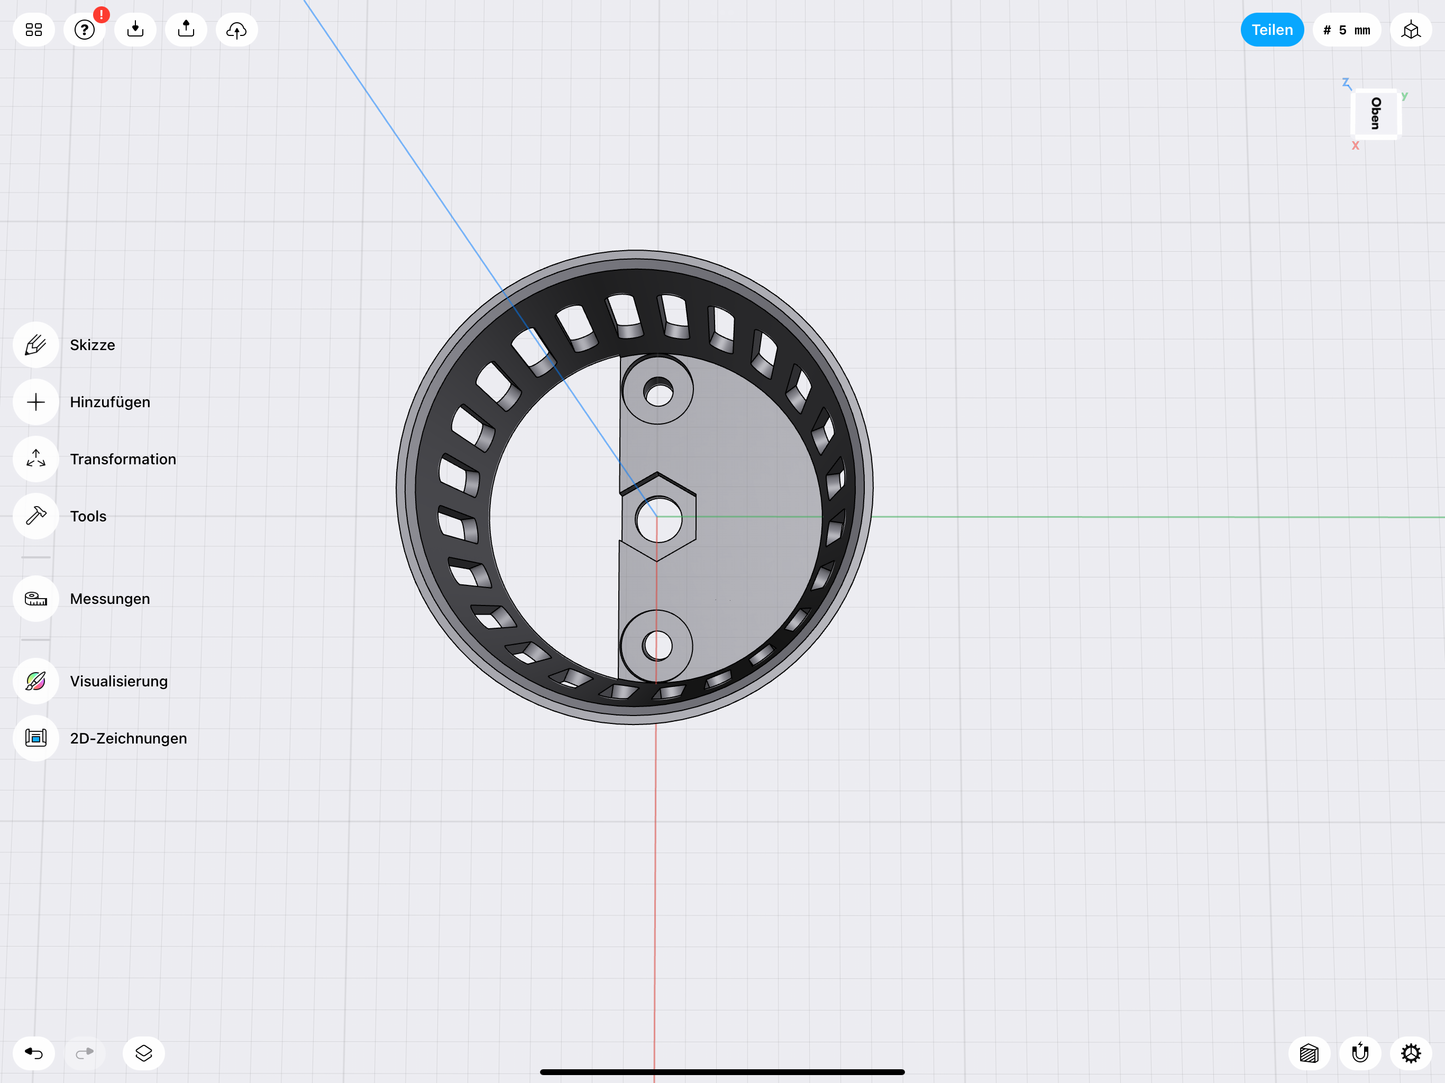Open the Transformation axes icon
Screen dimensions: 1445x1083
tap(36, 459)
